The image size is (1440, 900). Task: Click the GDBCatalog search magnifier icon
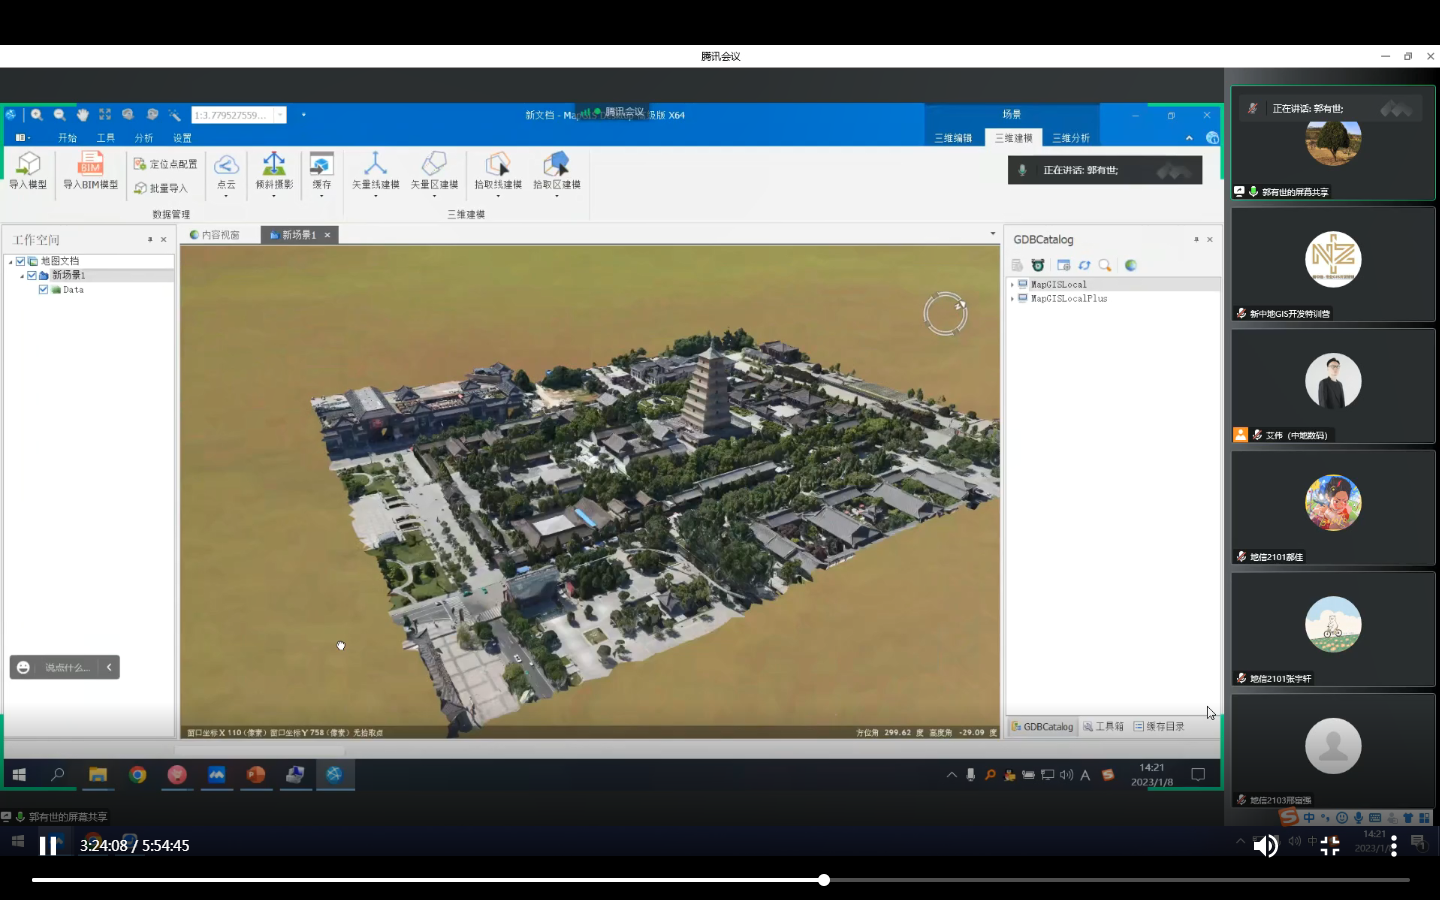[1105, 265]
